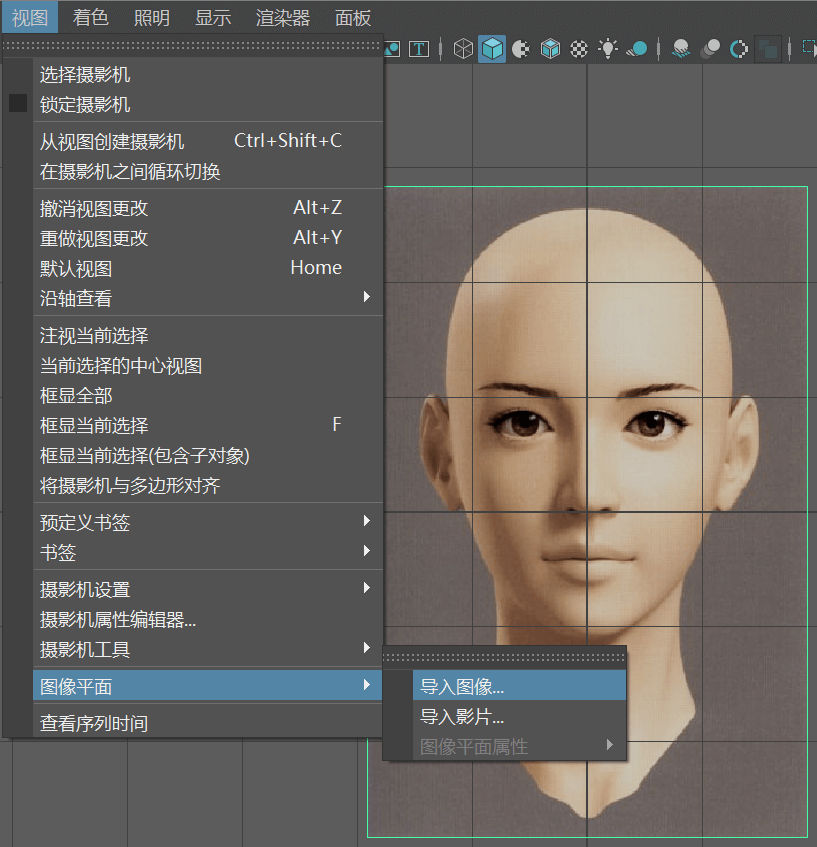This screenshot has height=847, width=817.
Task: Tick the 锁定摄影机 checkbox
Action: pyautogui.click(x=18, y=104)
